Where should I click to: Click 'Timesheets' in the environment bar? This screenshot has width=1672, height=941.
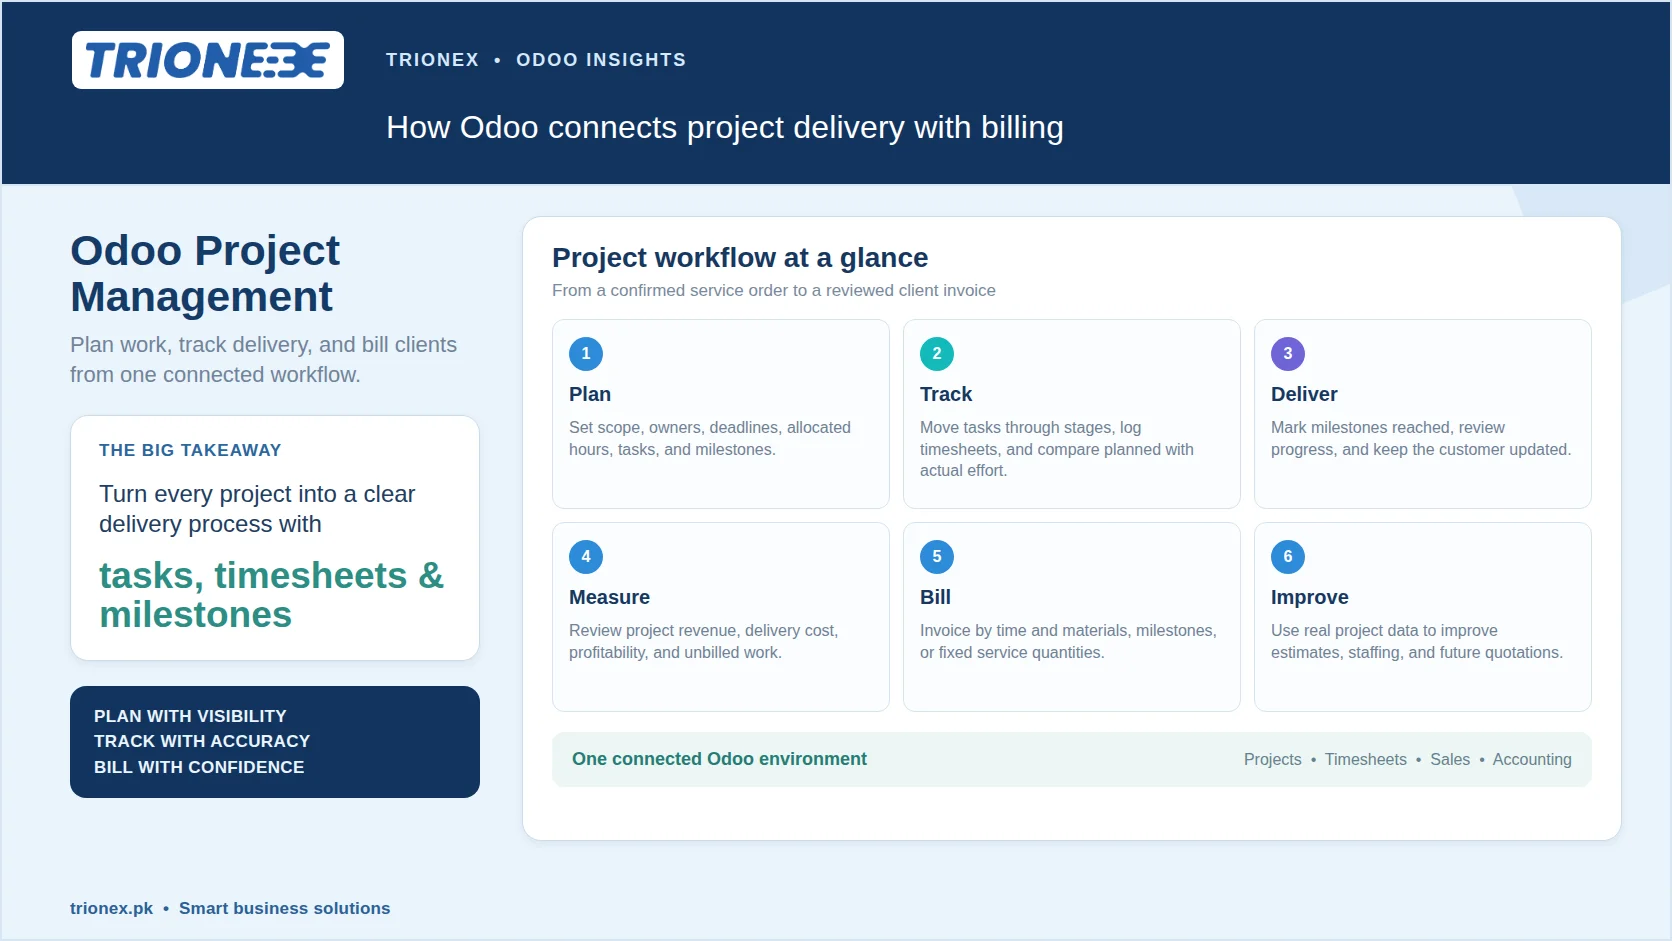tap(1365, 760)
